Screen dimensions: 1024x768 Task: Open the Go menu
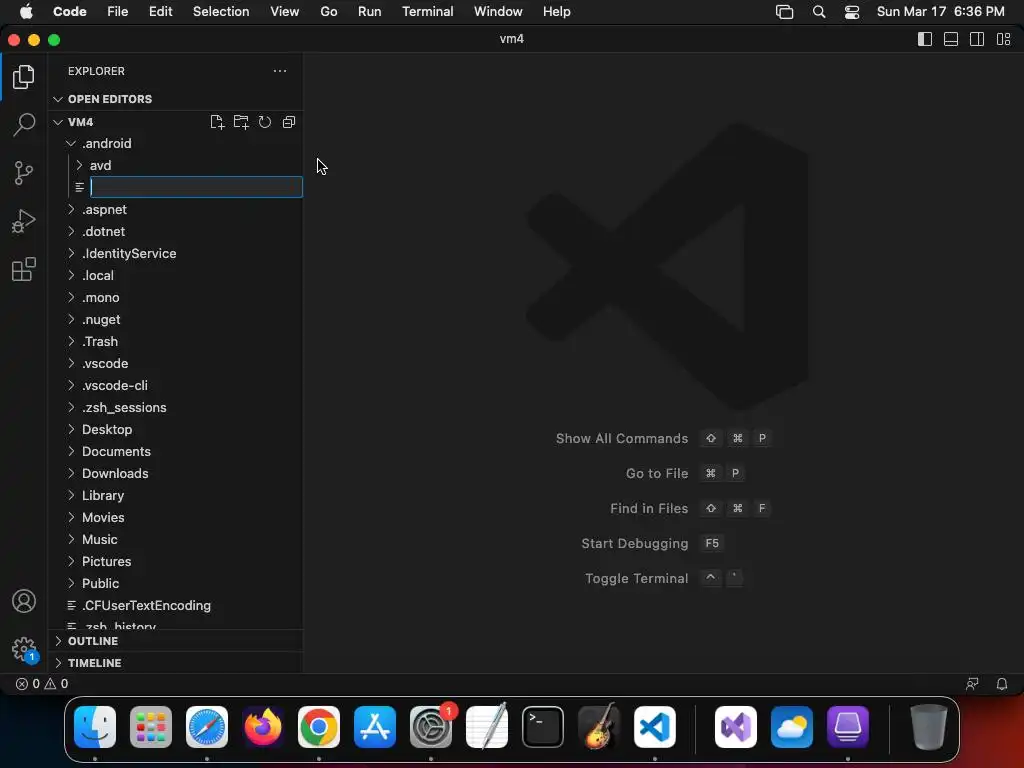tap(328, 12)
